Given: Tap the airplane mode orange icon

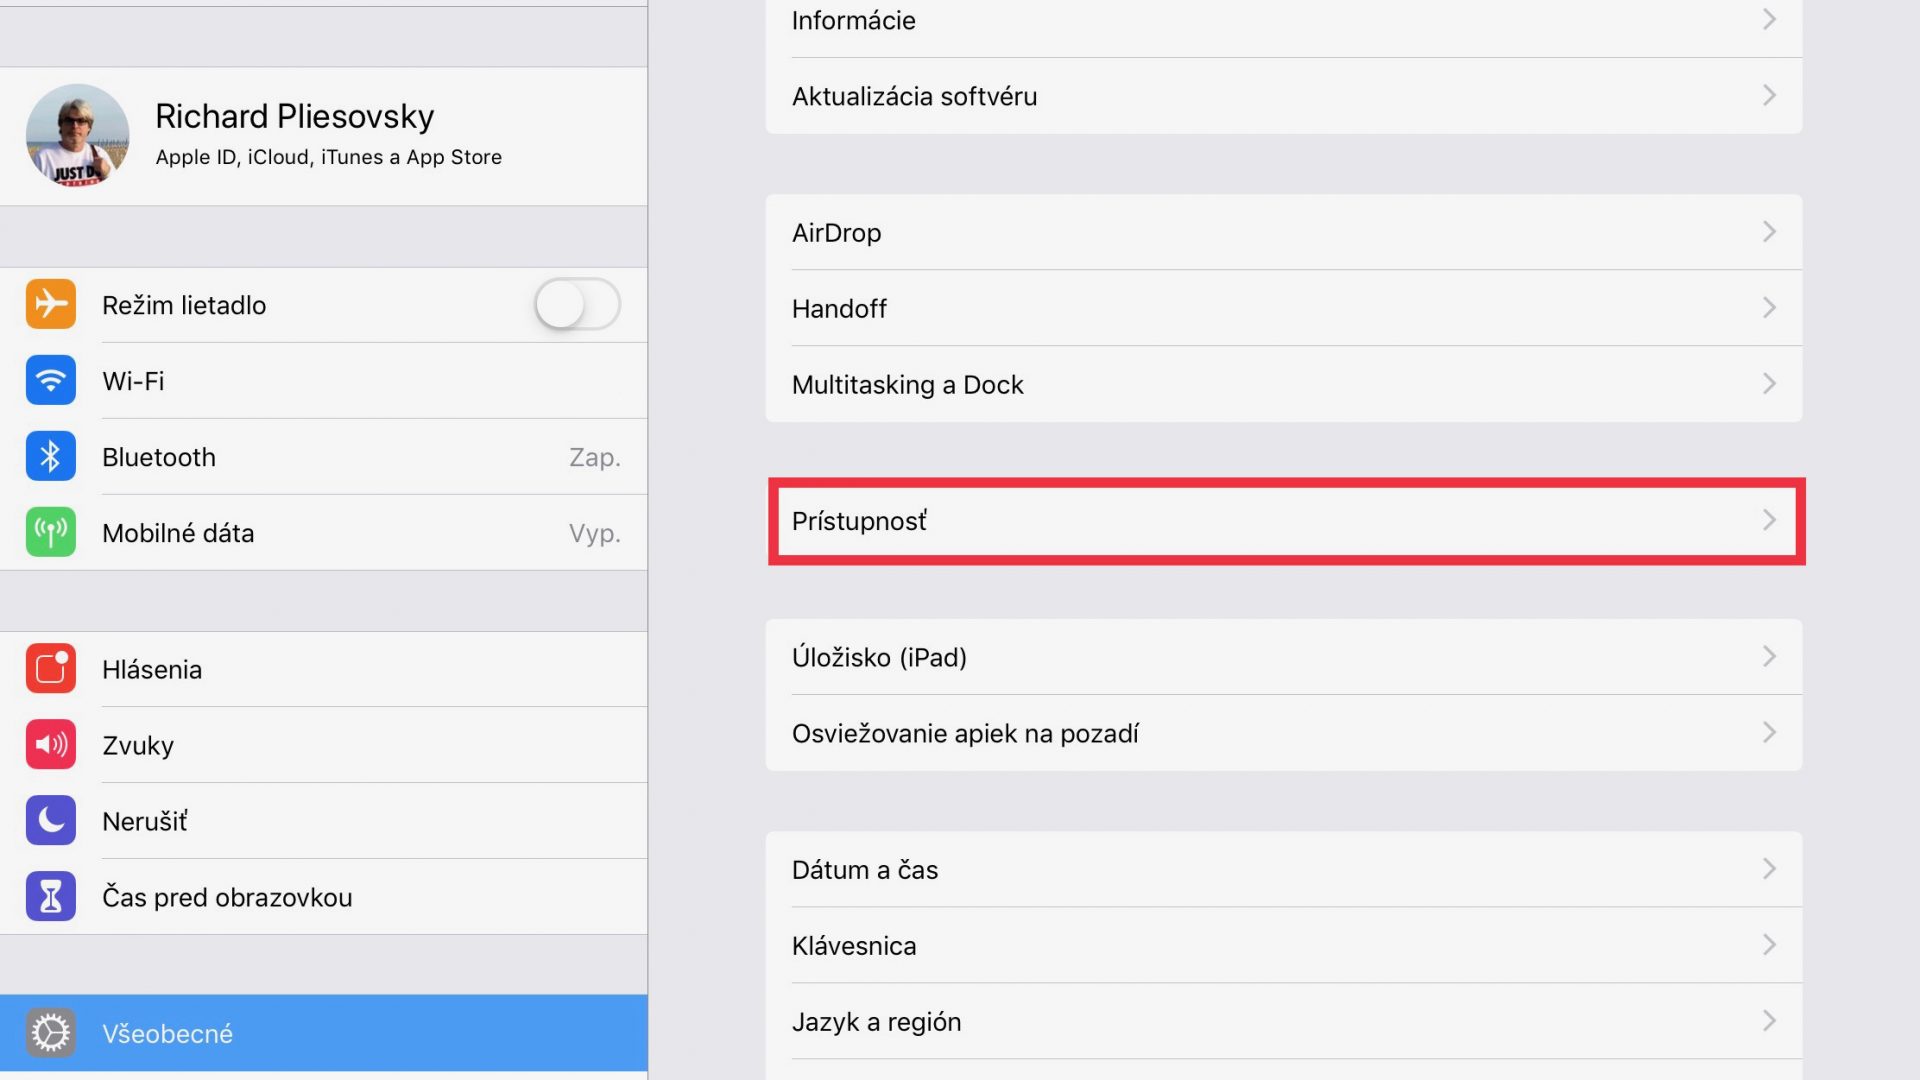Looking at the screenshot, I should point(50,304).
